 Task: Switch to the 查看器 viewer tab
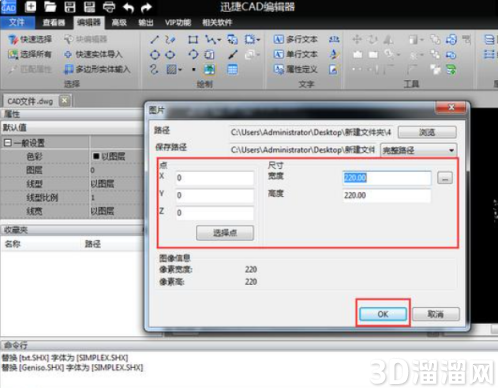54,22
